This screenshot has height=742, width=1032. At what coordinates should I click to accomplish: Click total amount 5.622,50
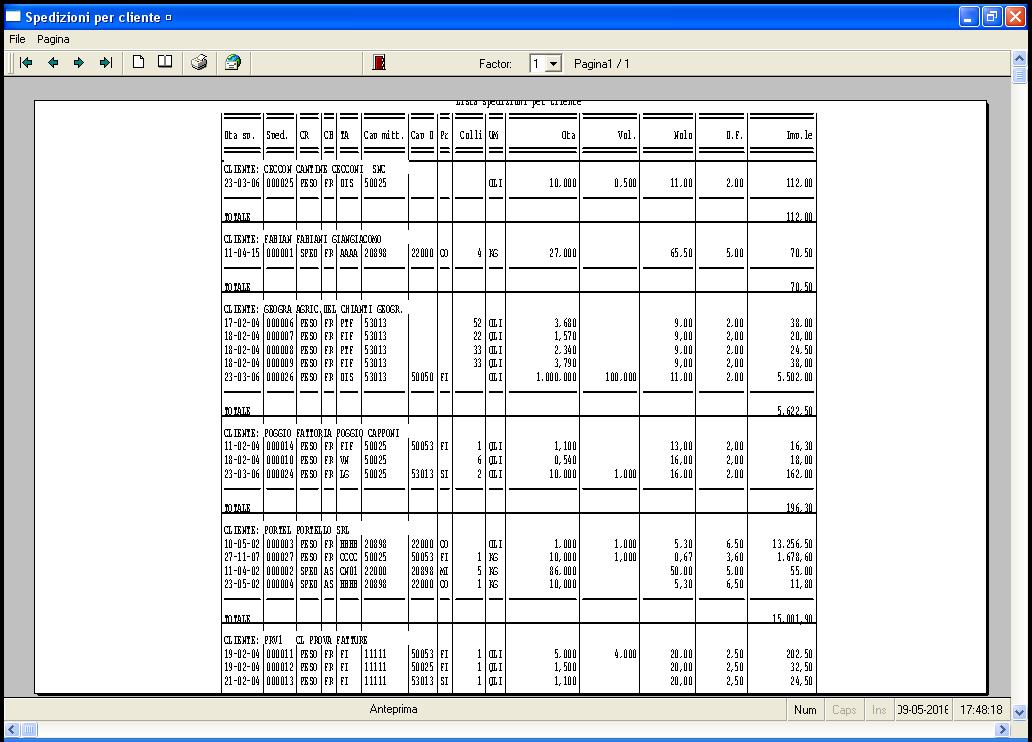click(x=794, y=411)
